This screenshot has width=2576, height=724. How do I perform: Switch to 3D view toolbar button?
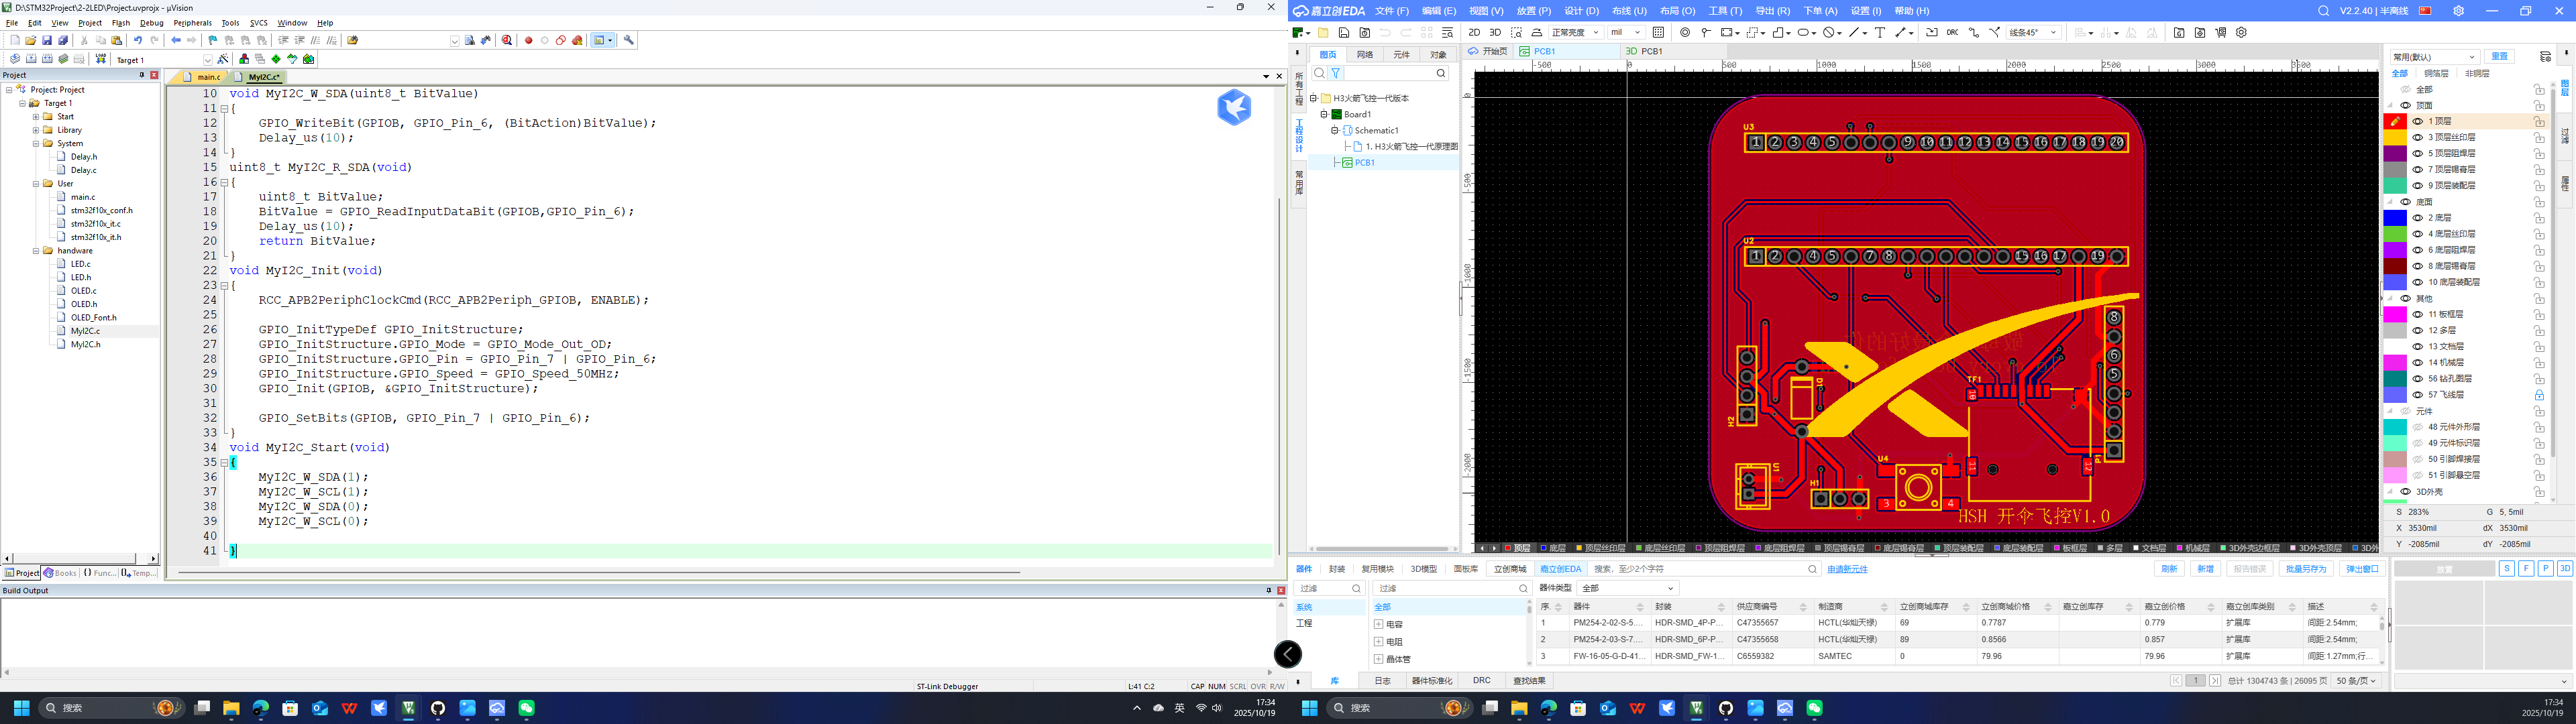pyautogui.click(x=1495, y=32)
